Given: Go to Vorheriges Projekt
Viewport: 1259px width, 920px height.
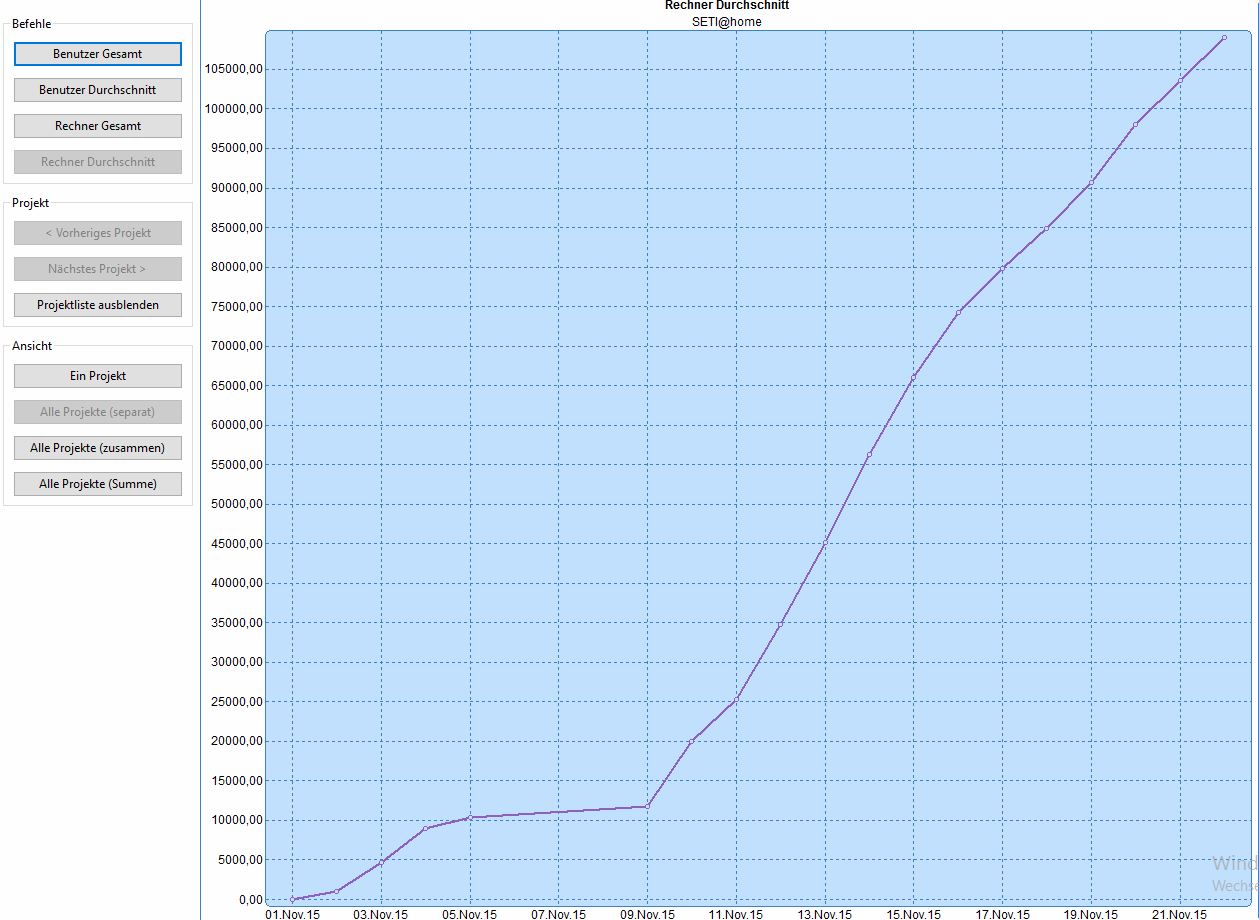Looking at the screenshot, I should click(98, 233).
